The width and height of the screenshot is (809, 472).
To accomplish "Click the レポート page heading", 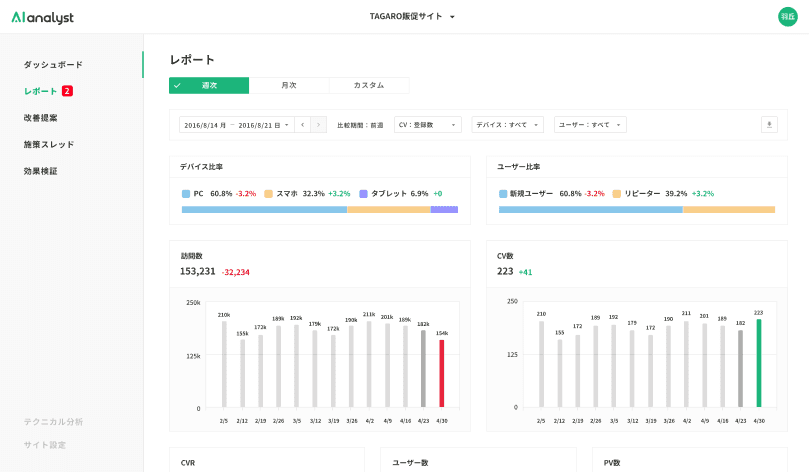I will click(x=192, y=60).
